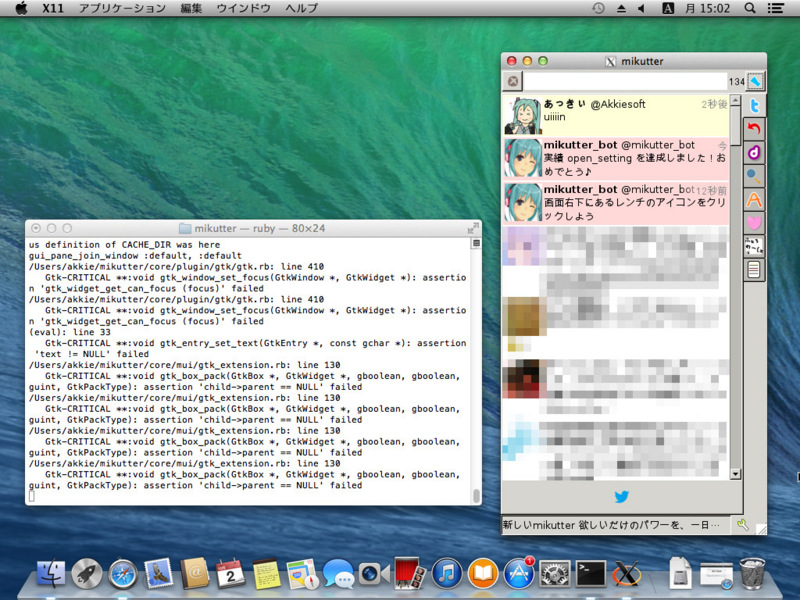Launch Safari from the Dock
Image resolution: width=800 pixels, height=600 pixels.
(x=122, y=573)
